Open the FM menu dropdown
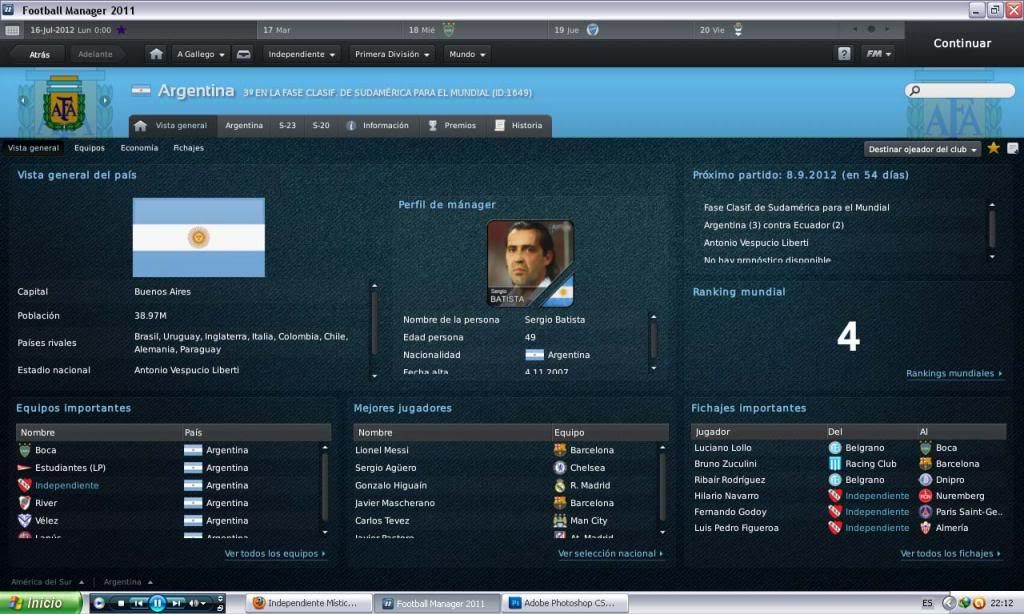This screenshot has height=614, width=1024. coord(878,54)
